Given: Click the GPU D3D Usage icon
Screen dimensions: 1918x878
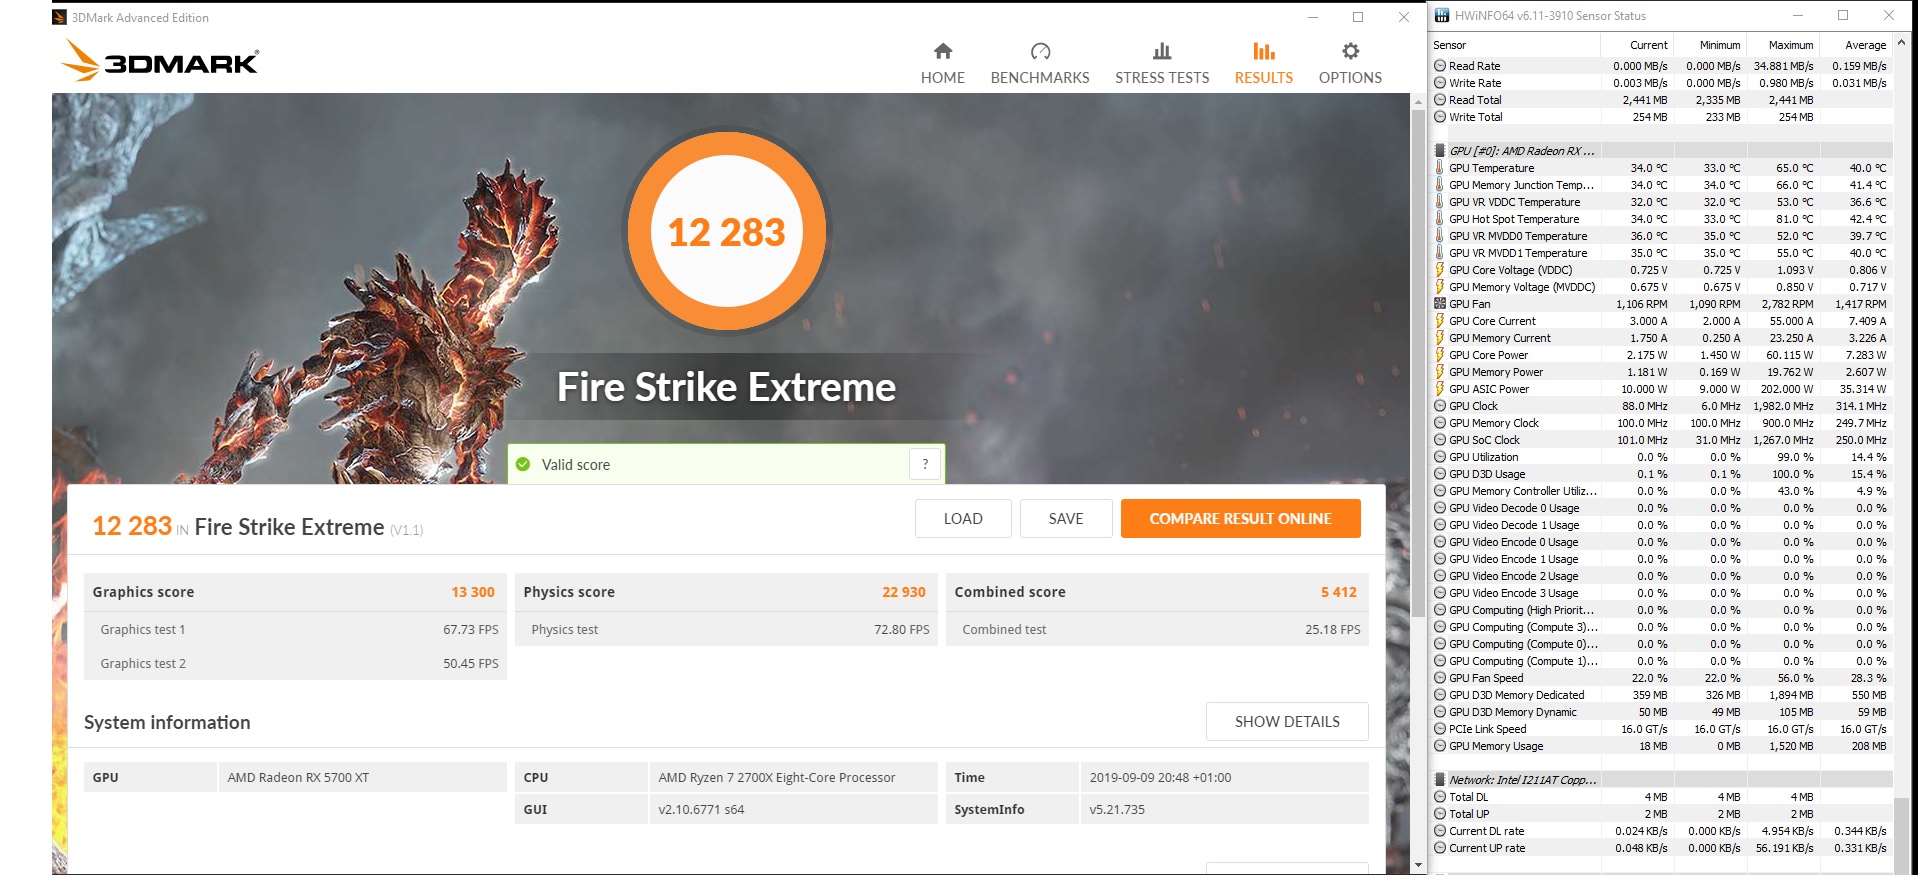Looking at the screenshot, I should [x=1440, y=474].
